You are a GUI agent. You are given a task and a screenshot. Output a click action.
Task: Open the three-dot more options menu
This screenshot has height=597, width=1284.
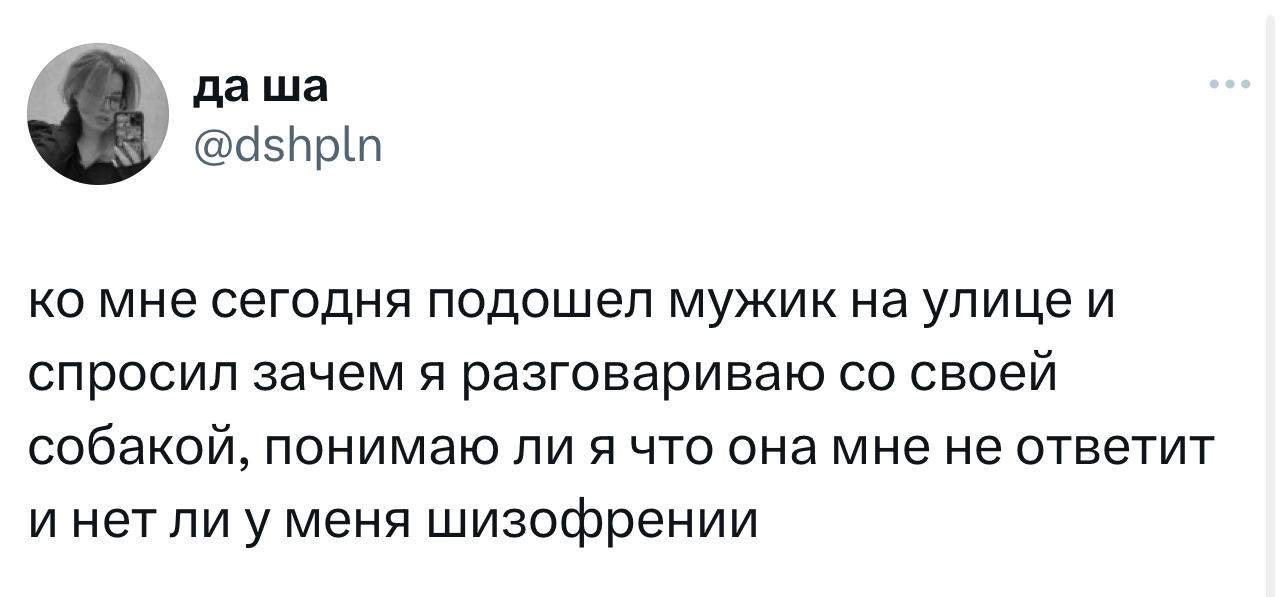(1229, 85)
